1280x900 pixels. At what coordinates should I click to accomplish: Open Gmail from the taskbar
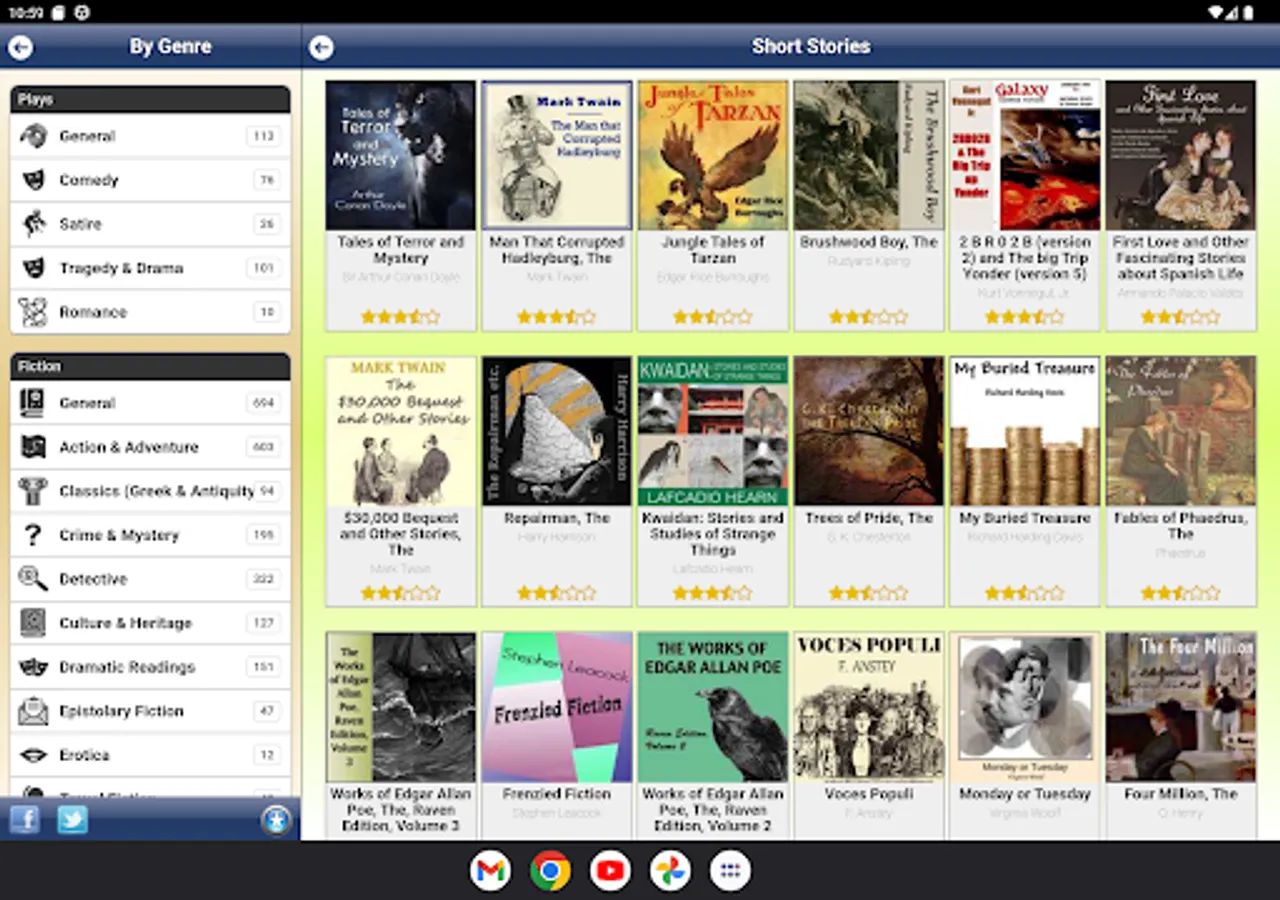click(490, 871)
